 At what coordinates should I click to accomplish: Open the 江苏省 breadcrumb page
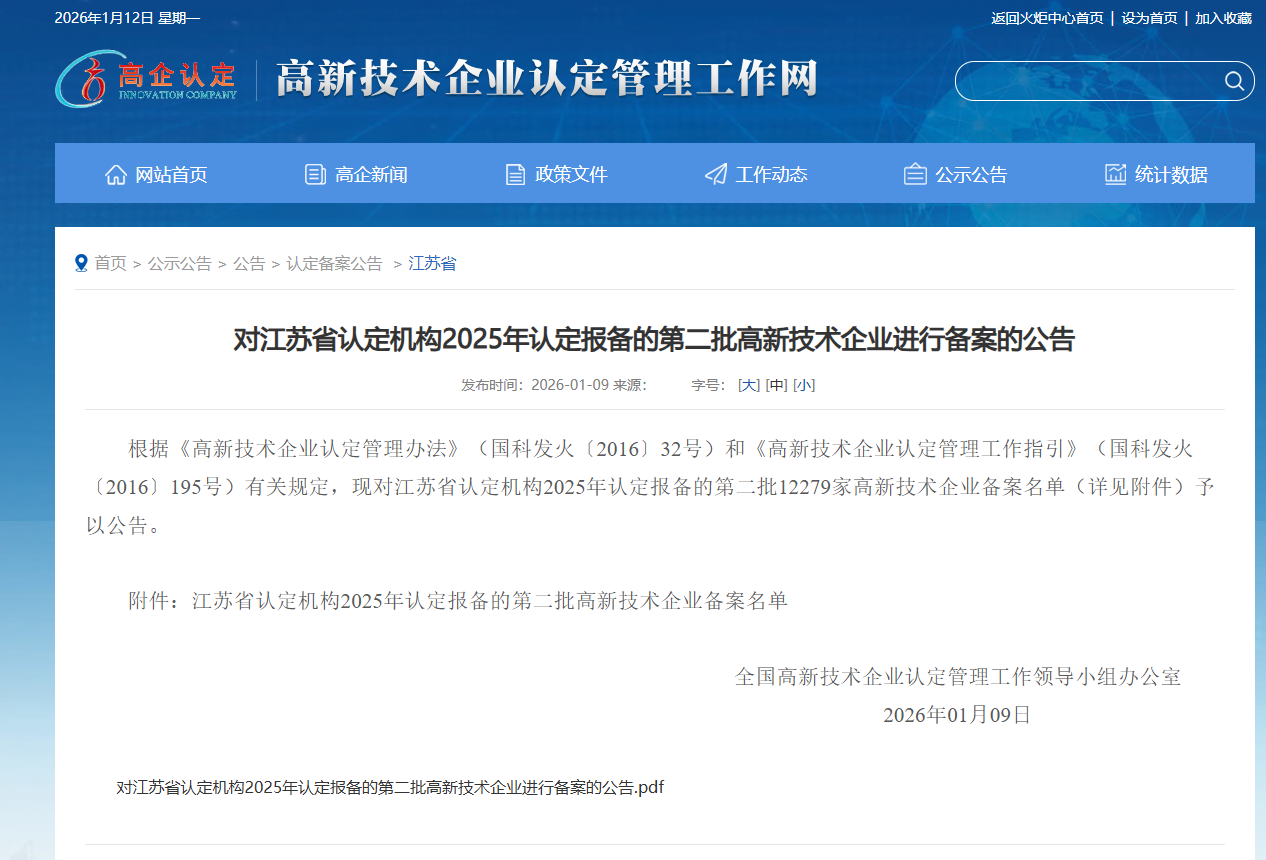(431, 263)
